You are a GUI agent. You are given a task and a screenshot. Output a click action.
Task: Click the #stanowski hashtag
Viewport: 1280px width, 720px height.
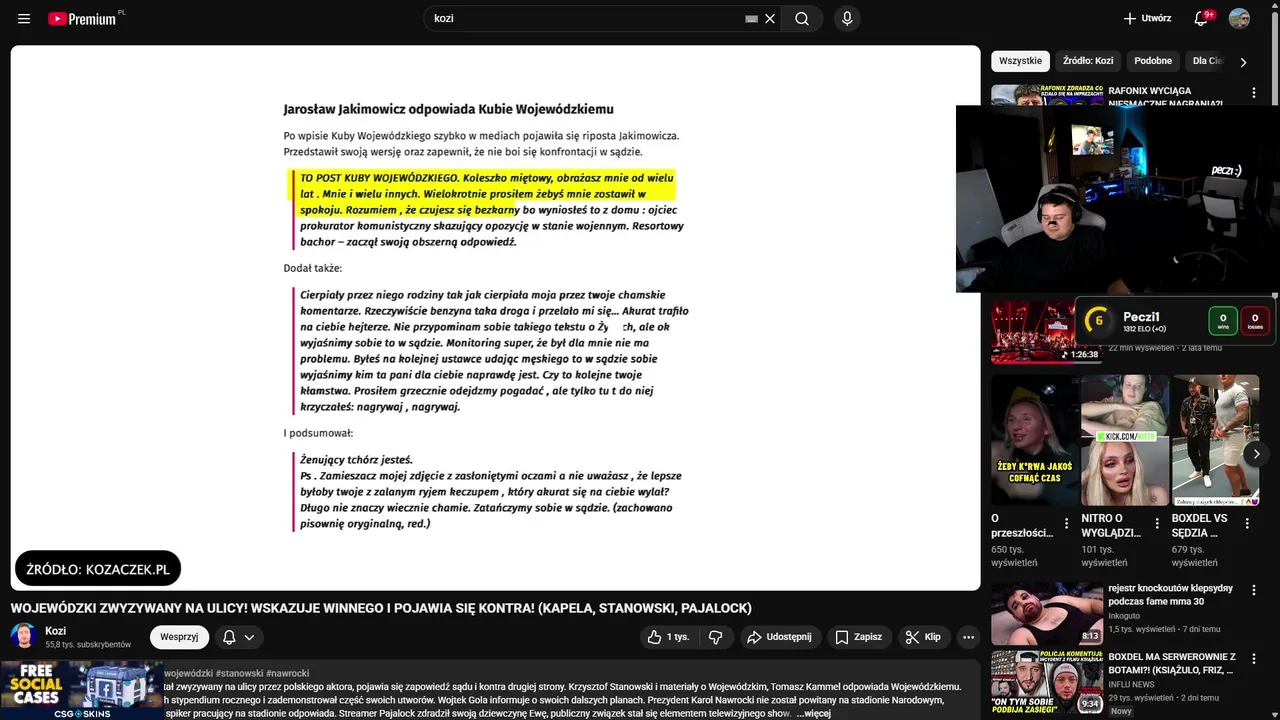(239, 674)
